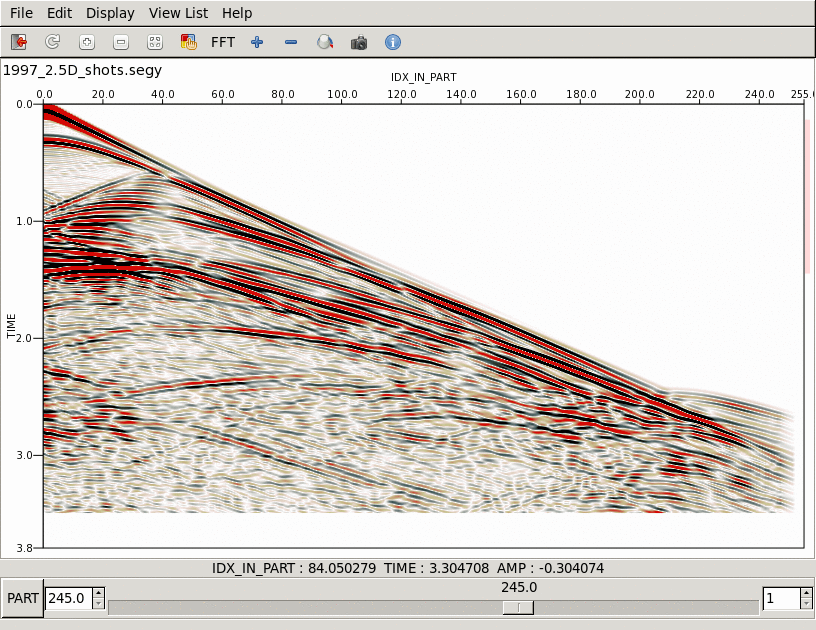
Task: Increment the PART value with up arrow
Action: (99, 593)
